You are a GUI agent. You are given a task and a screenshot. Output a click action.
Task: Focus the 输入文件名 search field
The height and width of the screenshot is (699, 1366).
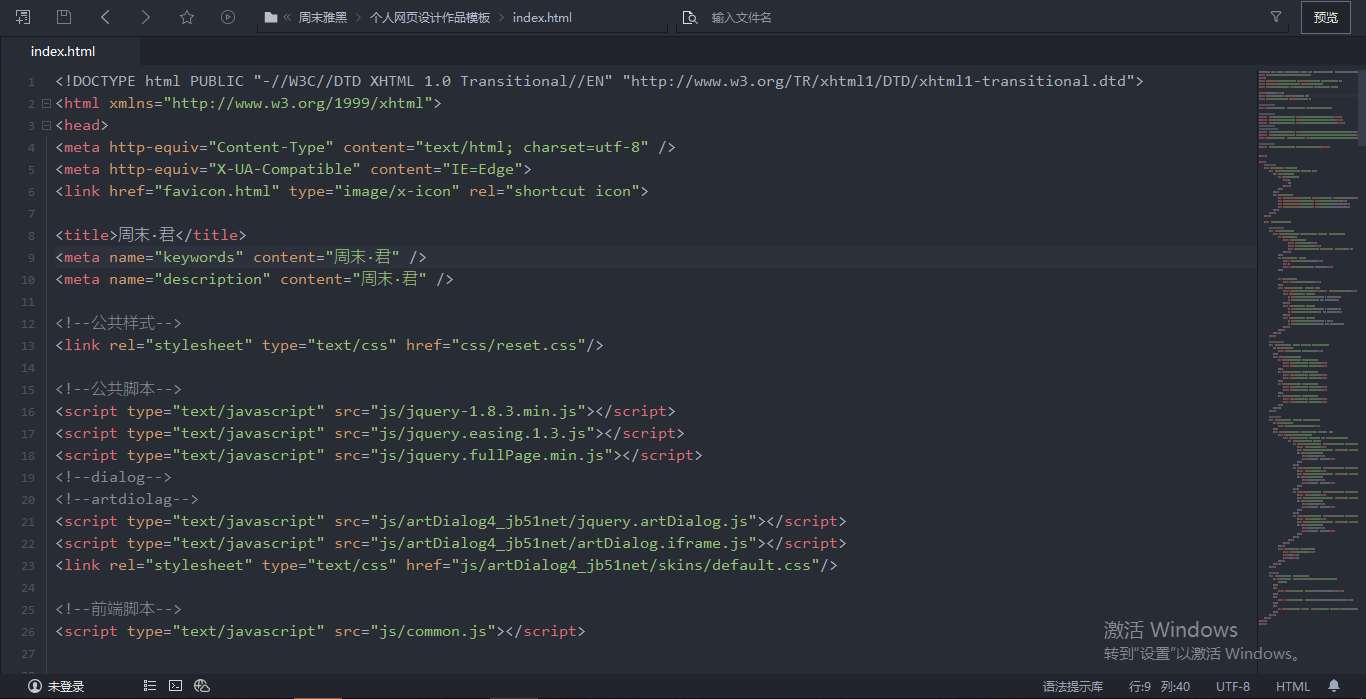click(x=980, y=17)
